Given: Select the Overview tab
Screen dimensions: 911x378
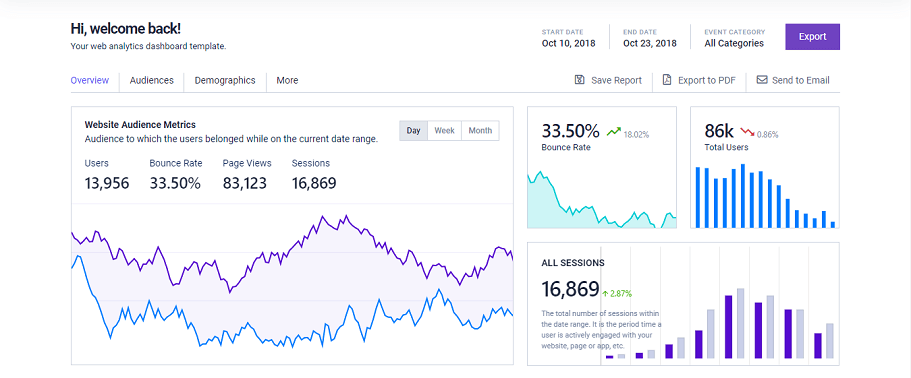Looking at the screenshot, I should coord(89,81).
